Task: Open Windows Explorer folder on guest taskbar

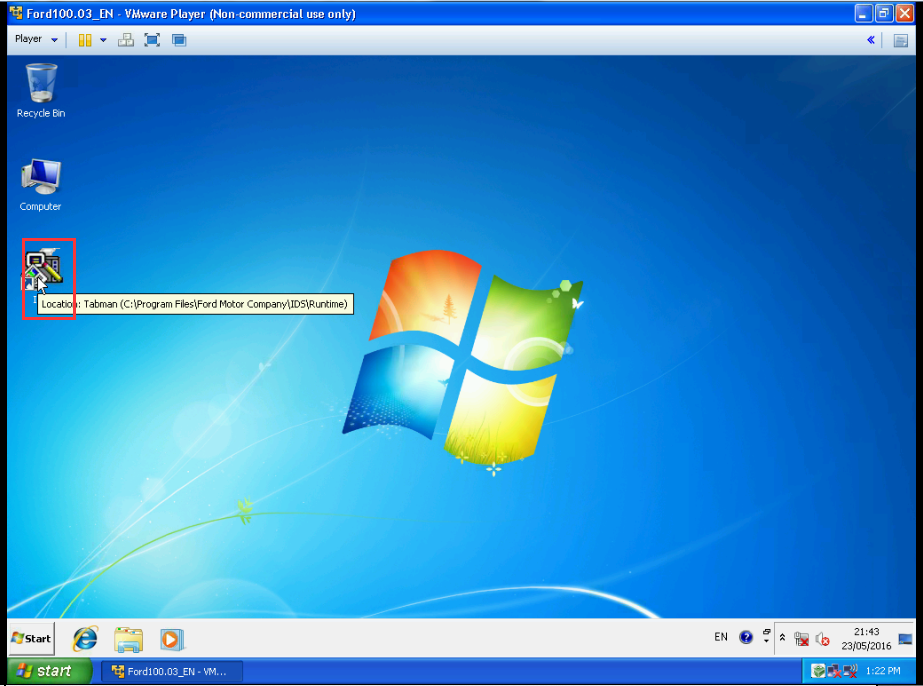Action: (128, 639)
